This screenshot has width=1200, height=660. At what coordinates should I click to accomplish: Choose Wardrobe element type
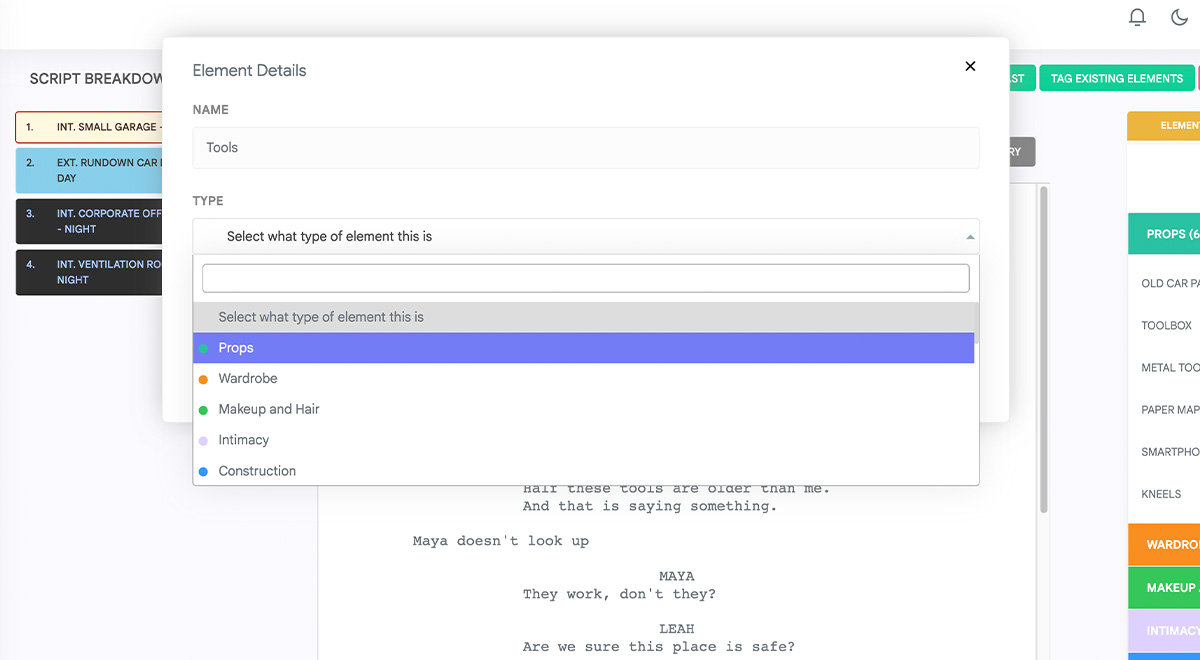(584, 379)
